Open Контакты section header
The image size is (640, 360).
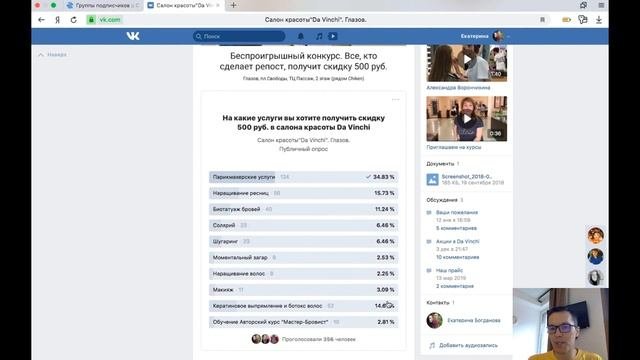tap(438, 302)
